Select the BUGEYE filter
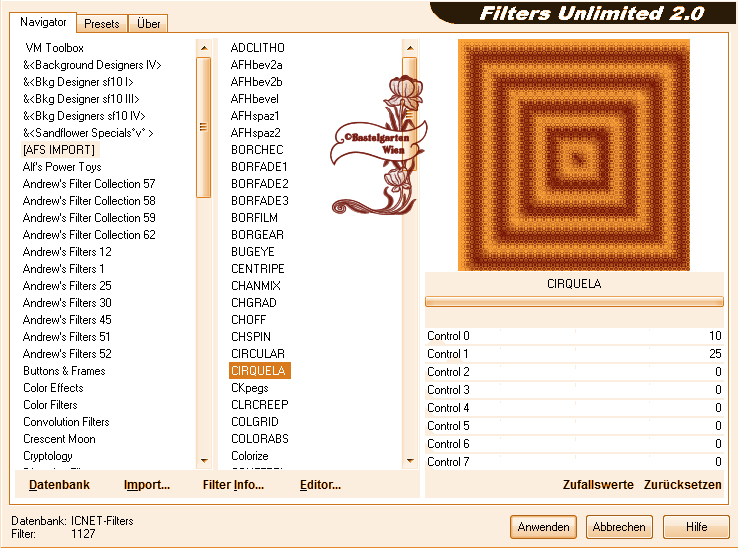738x548 pixels. point(253,252)
